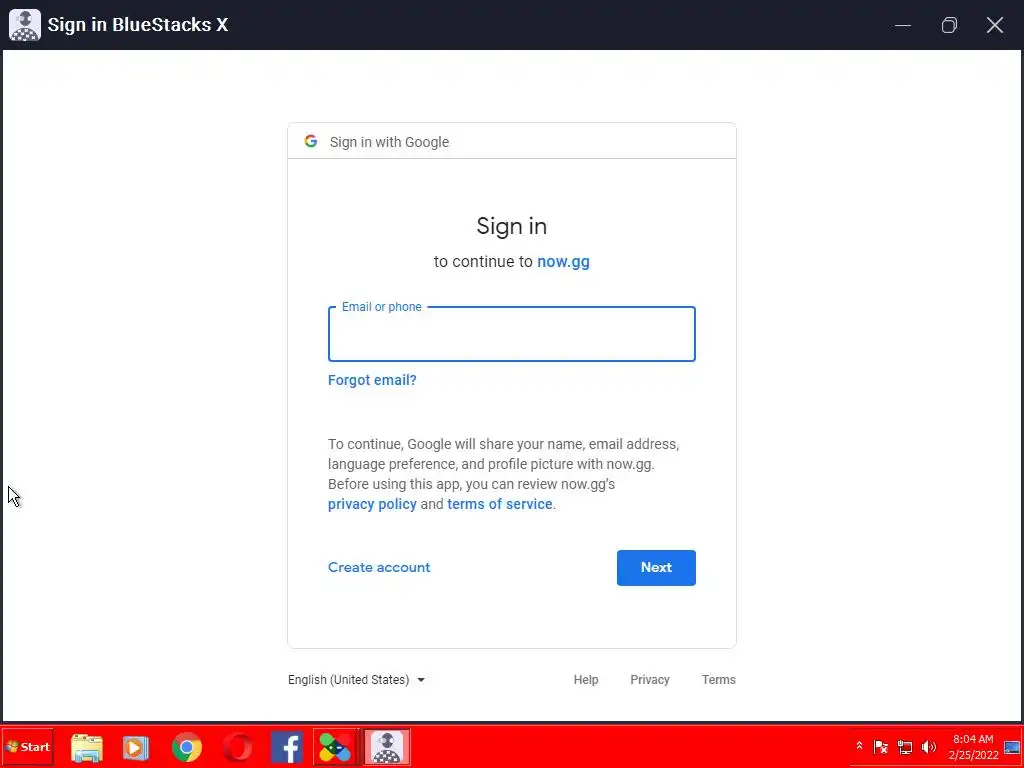Click the taskbar clock showing 8:04 AM
This screenshot has width=1024, height=768.
(973, 747)
